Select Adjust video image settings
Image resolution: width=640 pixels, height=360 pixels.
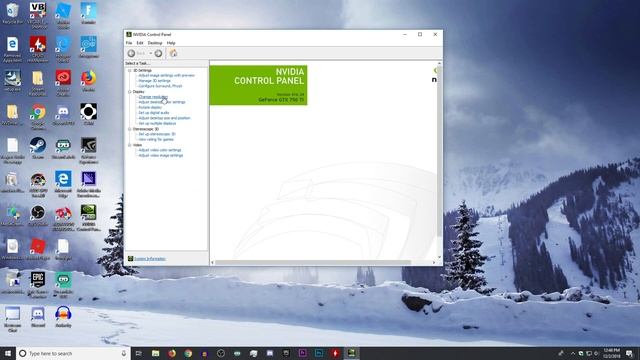coord(161,156)
